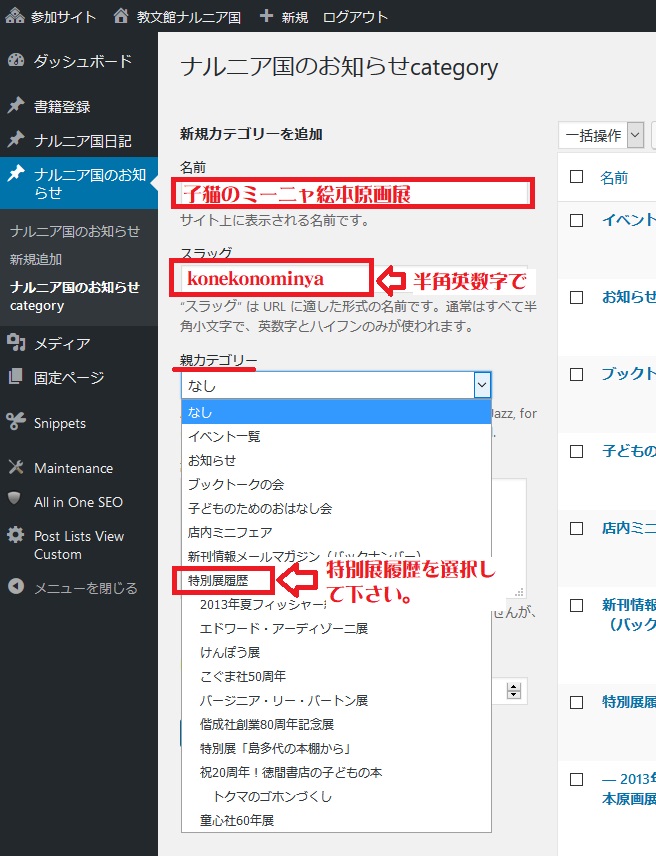Click the pin icon beside 書籍登録
Image resolution: width=656 pixels, height=856 pixels.
pyautogui.click(x=15, y=106)
